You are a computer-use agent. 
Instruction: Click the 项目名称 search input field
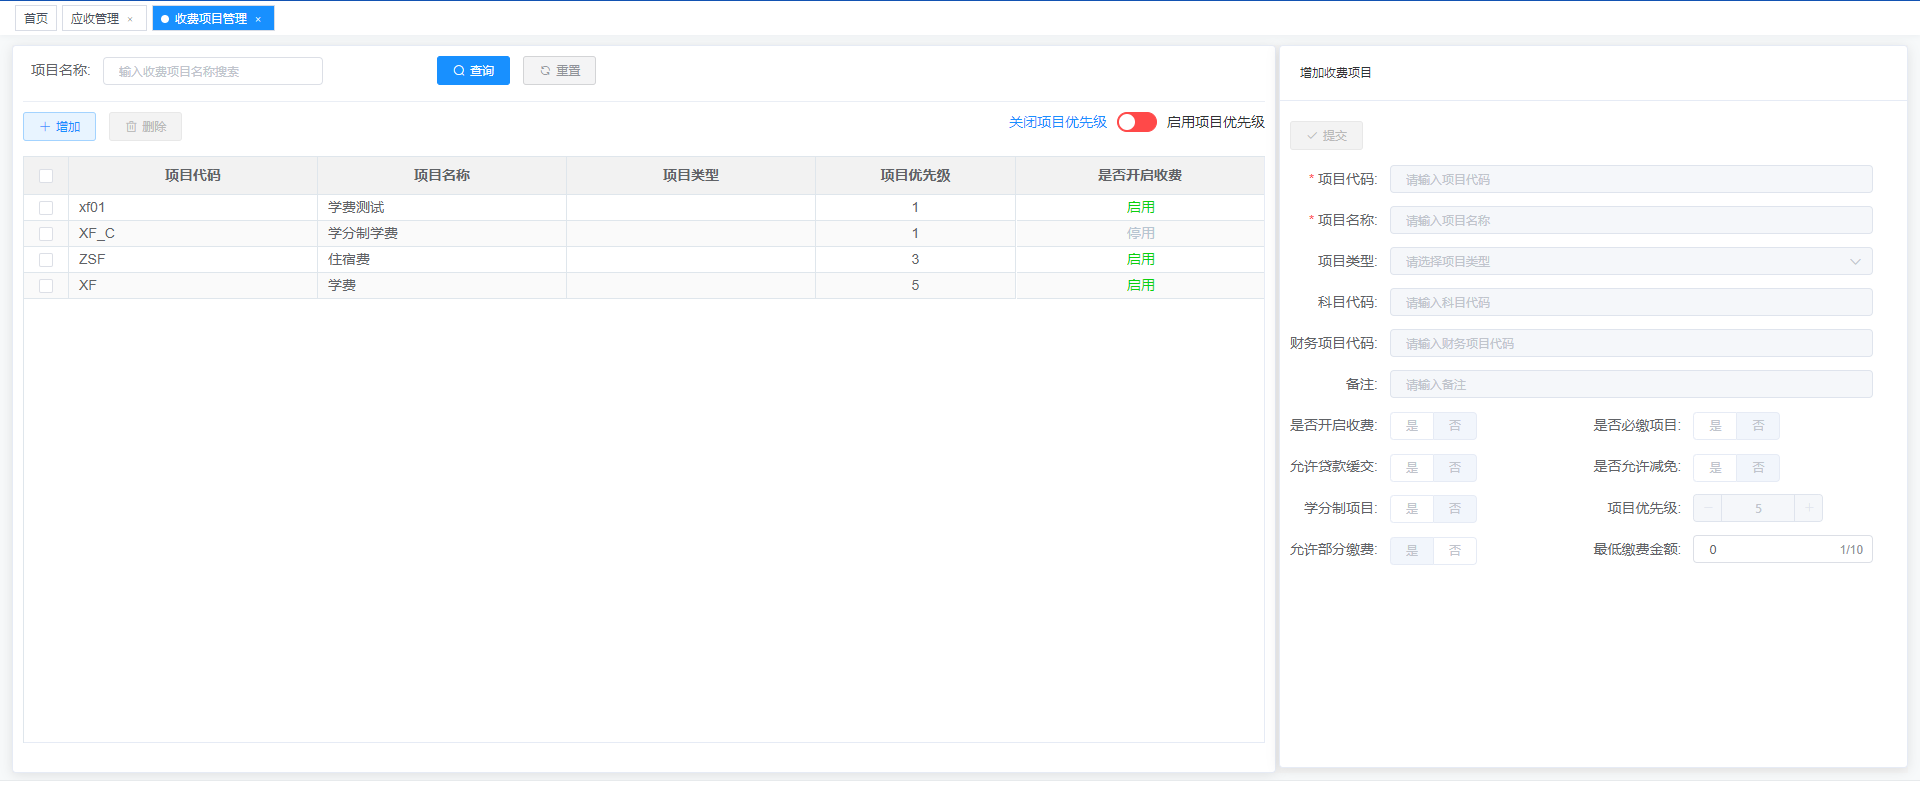click(213, 71)
